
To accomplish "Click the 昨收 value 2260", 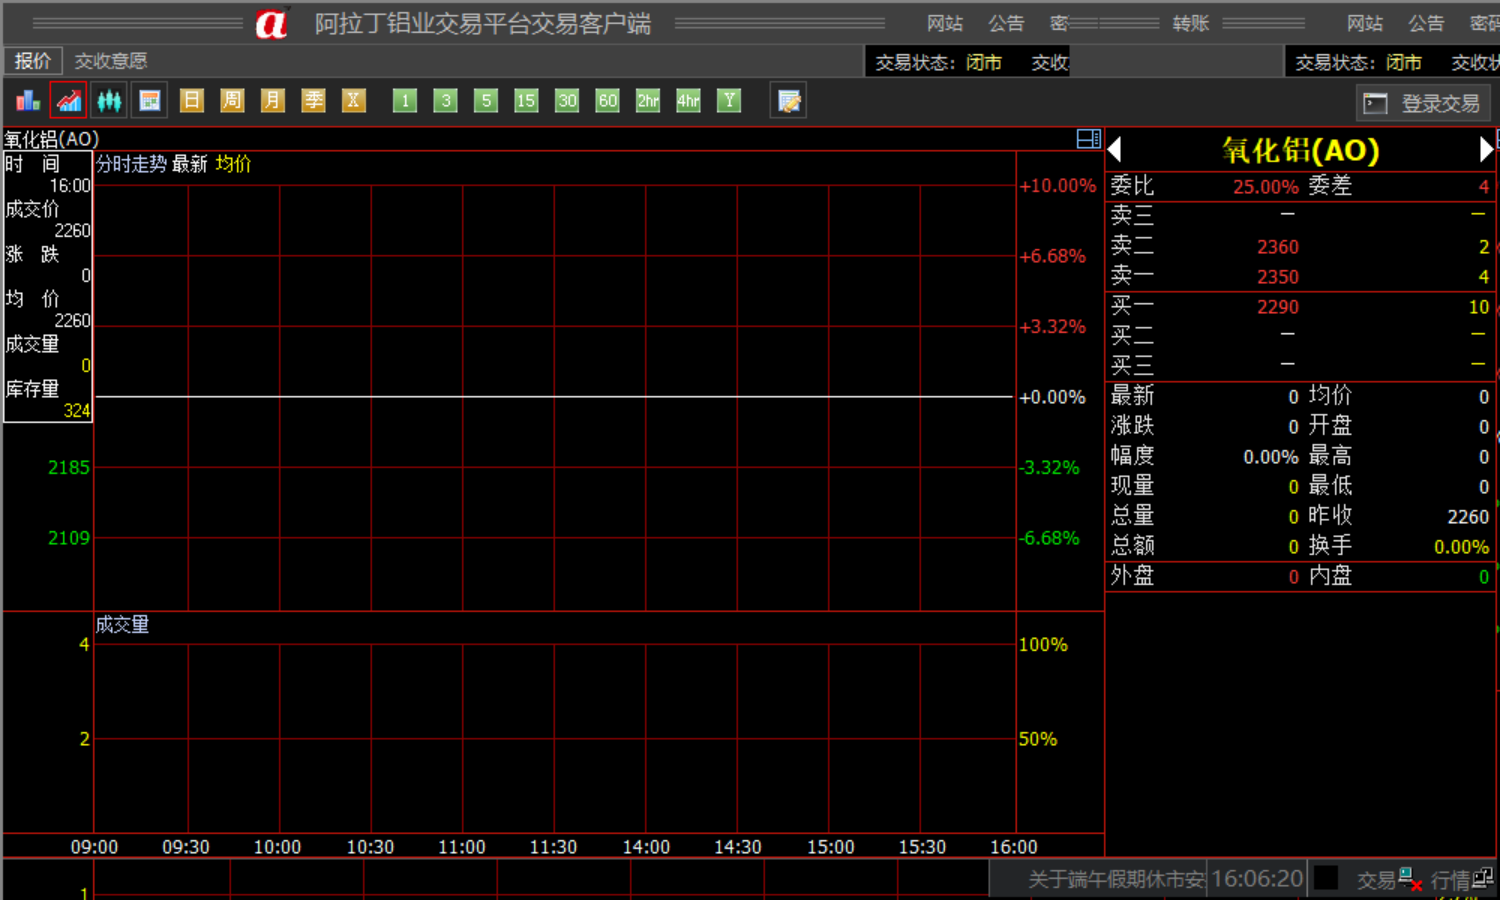I will coord(1468,517).
